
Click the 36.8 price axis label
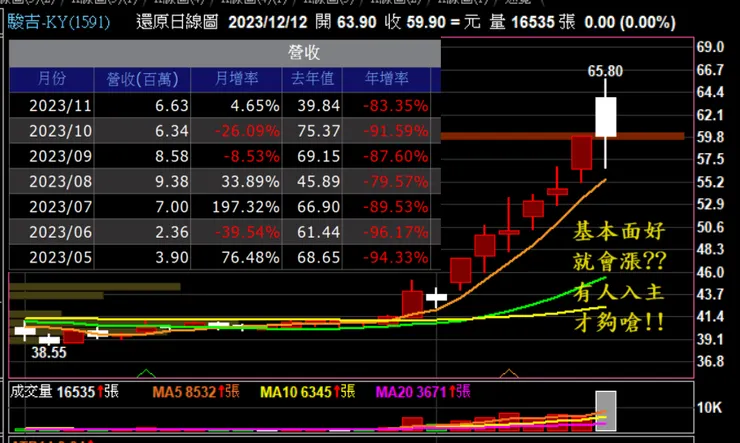[710, 361]
